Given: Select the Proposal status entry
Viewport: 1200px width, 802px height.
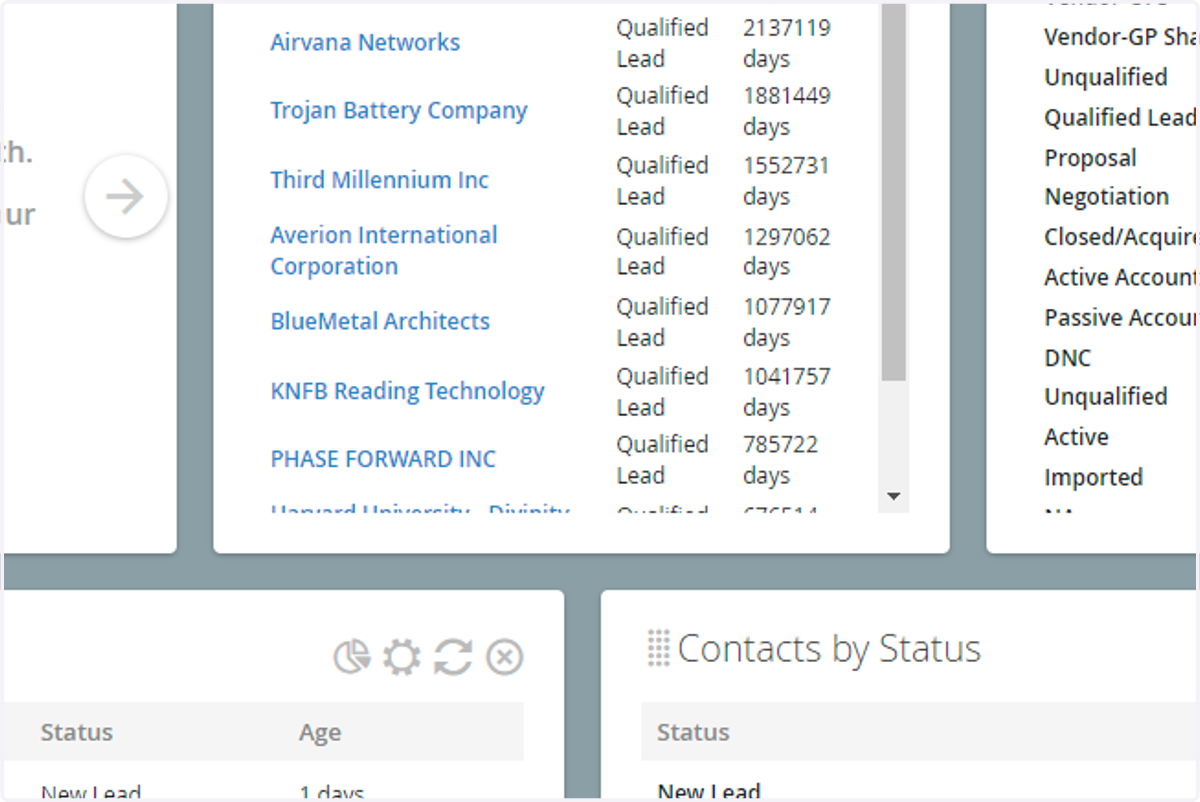Looking at the screenshot, I should click(x=1090, y=158).
